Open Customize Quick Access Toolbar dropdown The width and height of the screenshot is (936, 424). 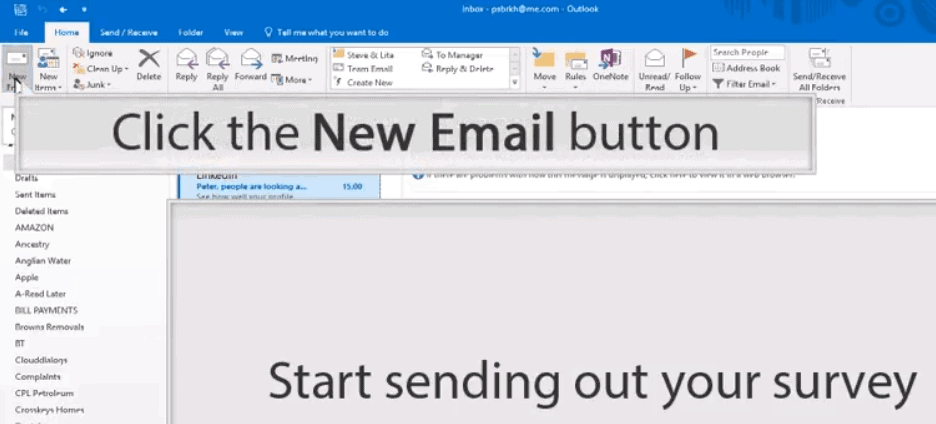[84, 10]
